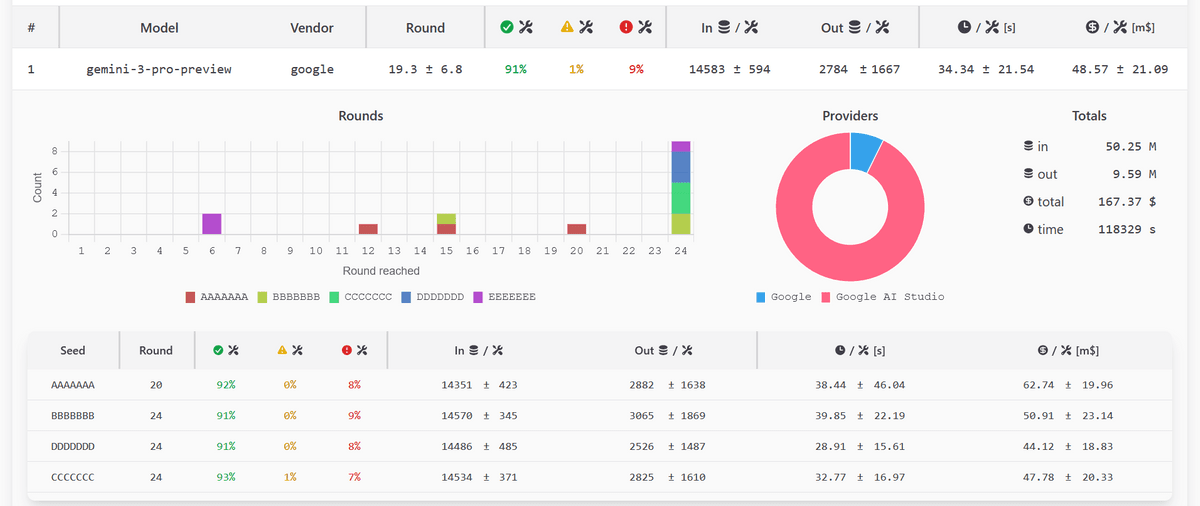1200x506 pixels.
Task: Click the Model column header
Action: [159, 28]
